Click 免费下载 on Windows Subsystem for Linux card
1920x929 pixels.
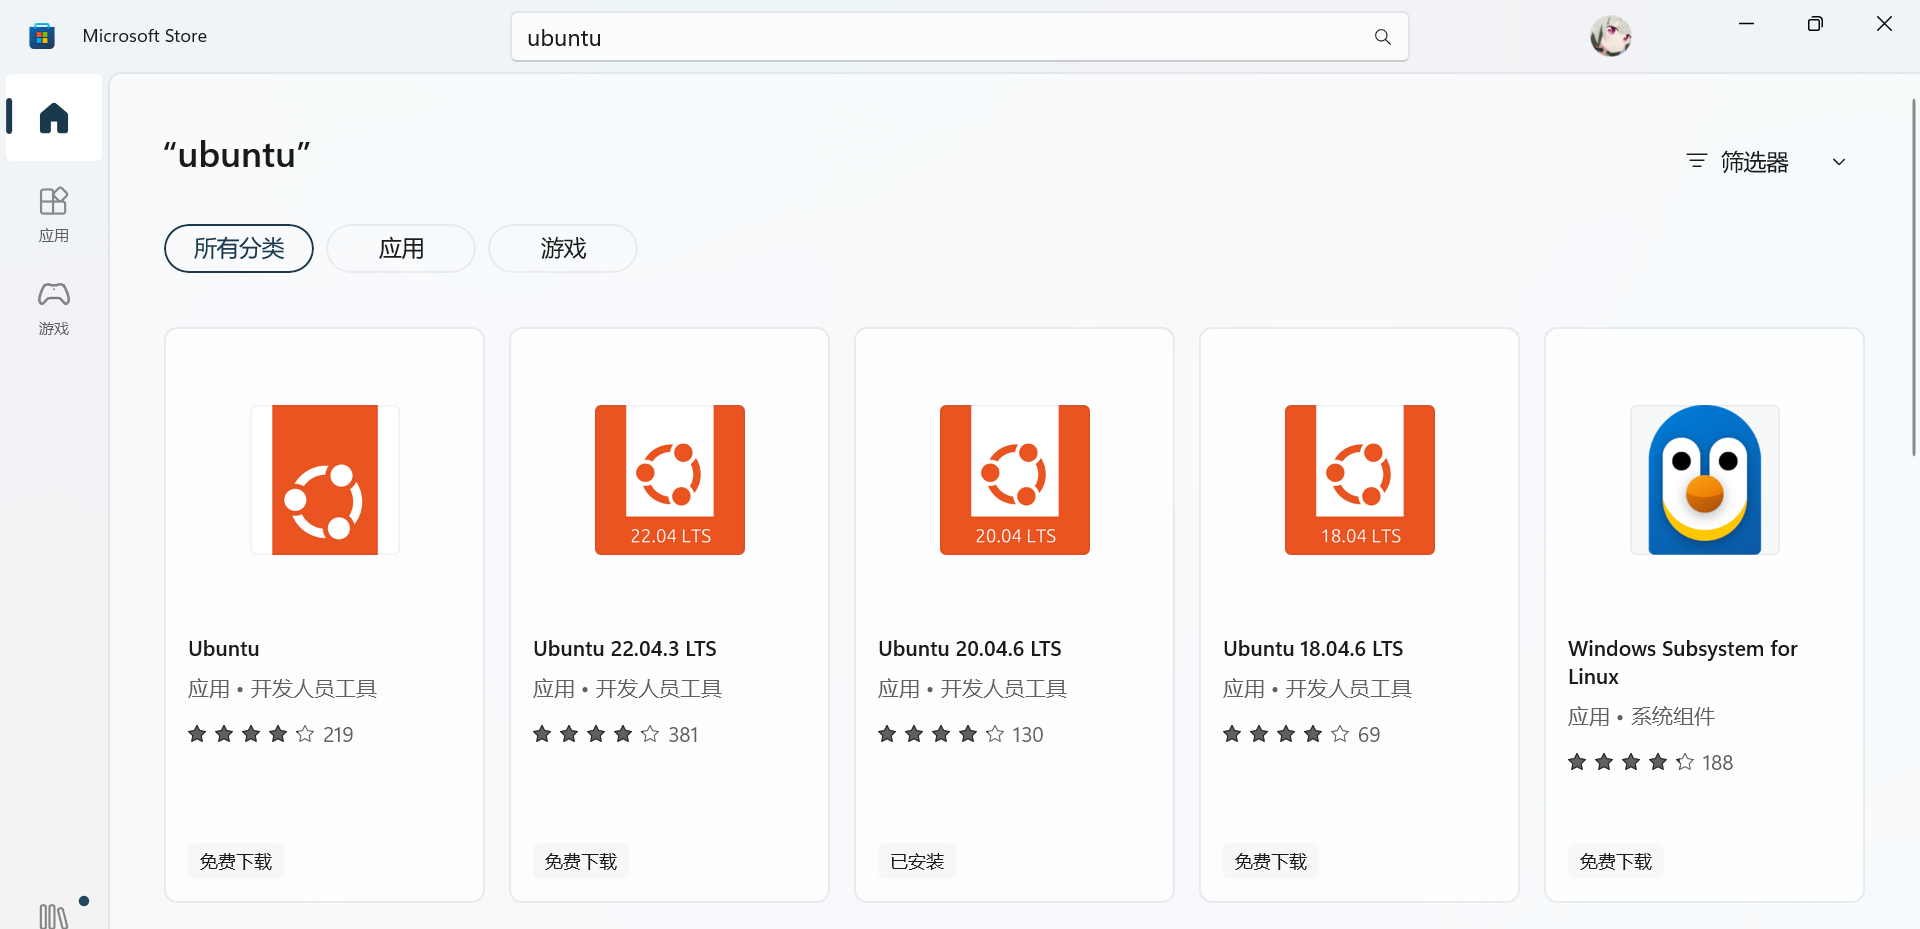click(1616, 861)
